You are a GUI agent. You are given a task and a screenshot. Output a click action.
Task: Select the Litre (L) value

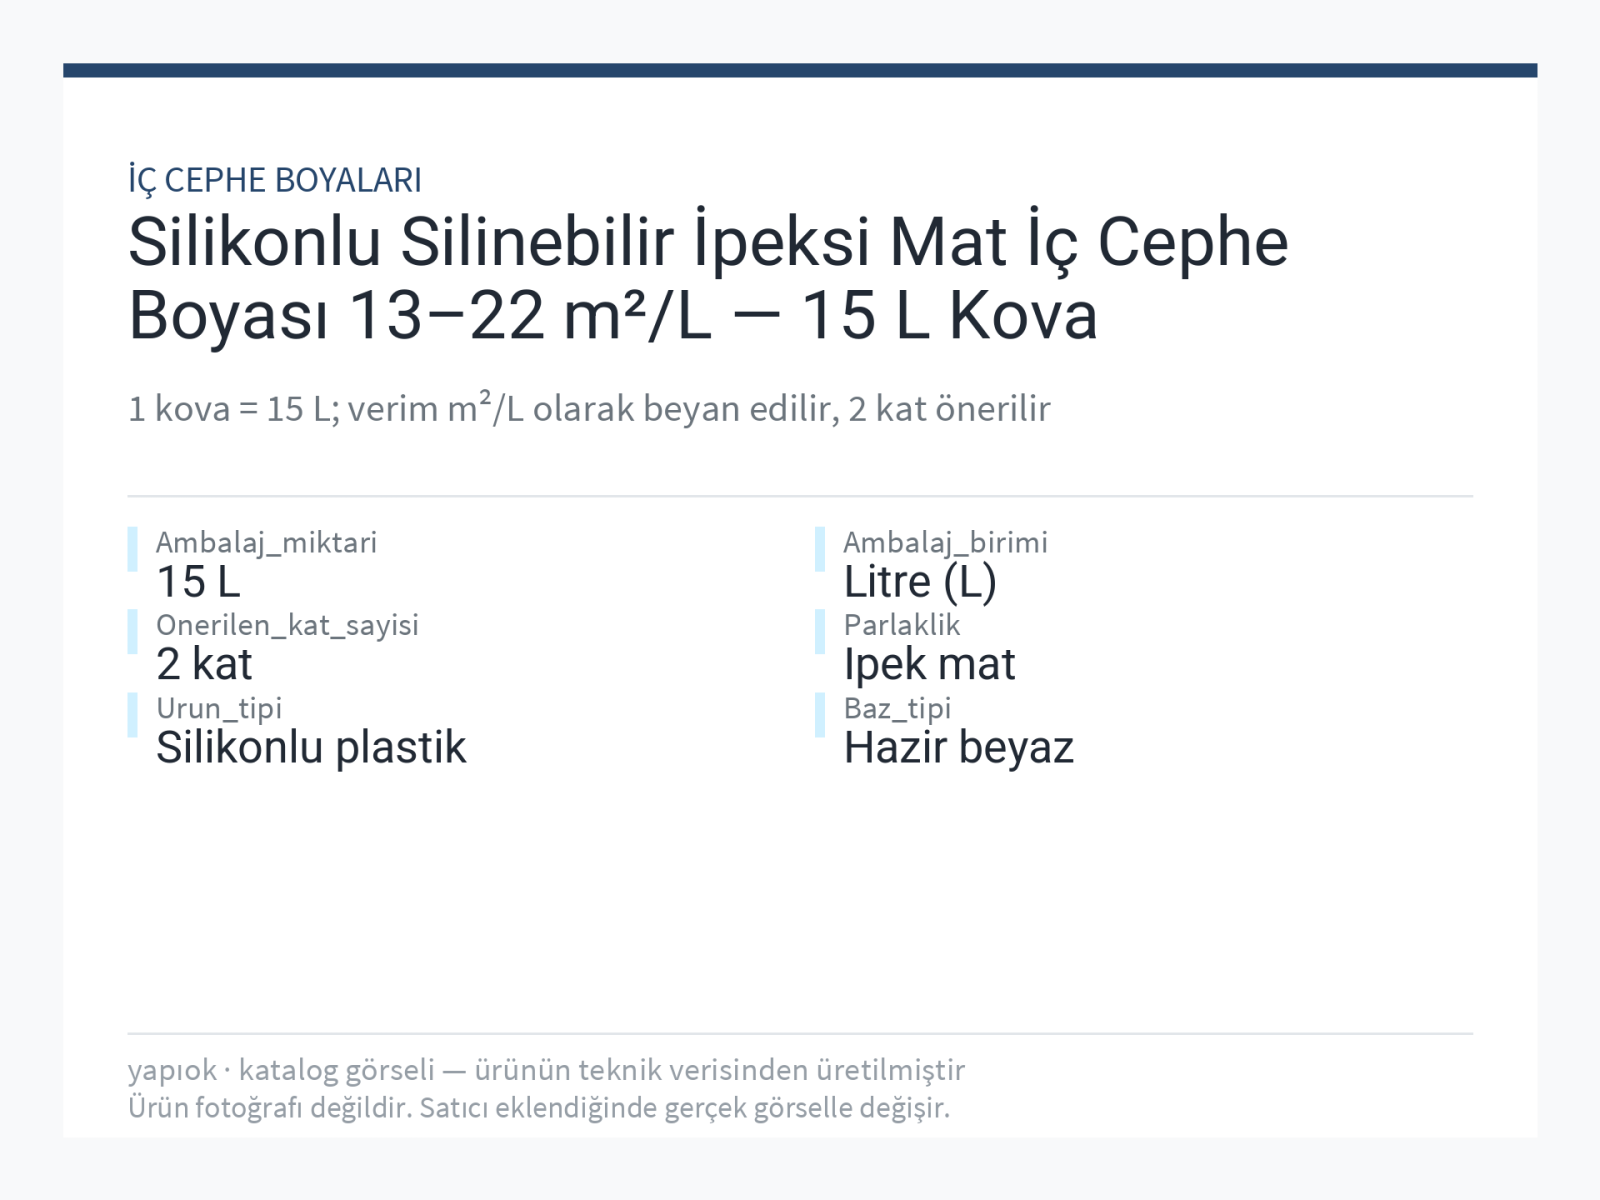[920, 582]
